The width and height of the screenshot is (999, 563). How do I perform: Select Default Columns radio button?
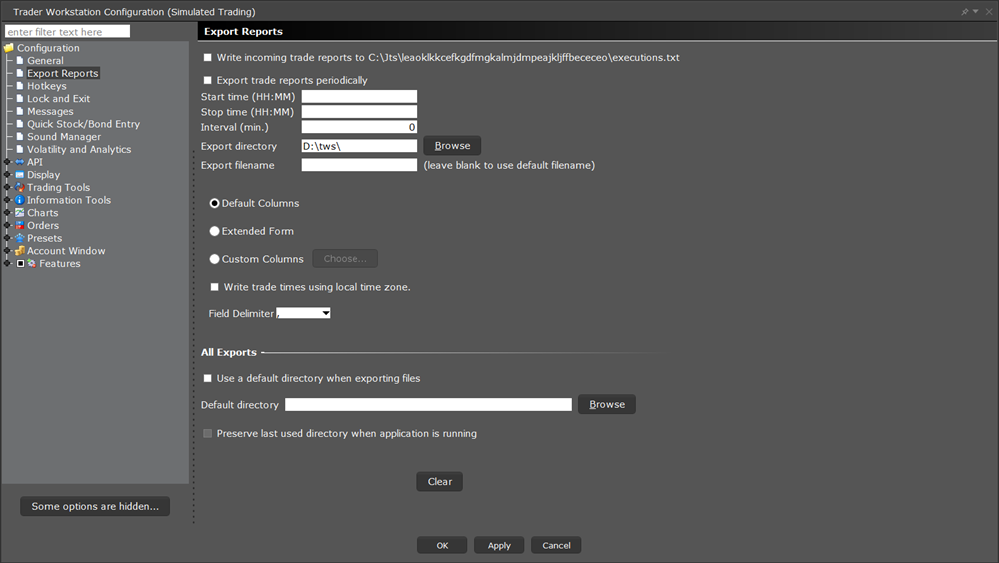tap(215, 203)
